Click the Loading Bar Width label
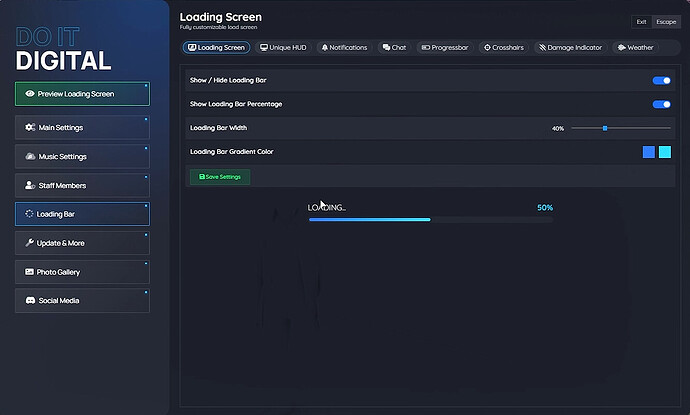This screenshot has width=690, height=415. (x=218, y=128)
